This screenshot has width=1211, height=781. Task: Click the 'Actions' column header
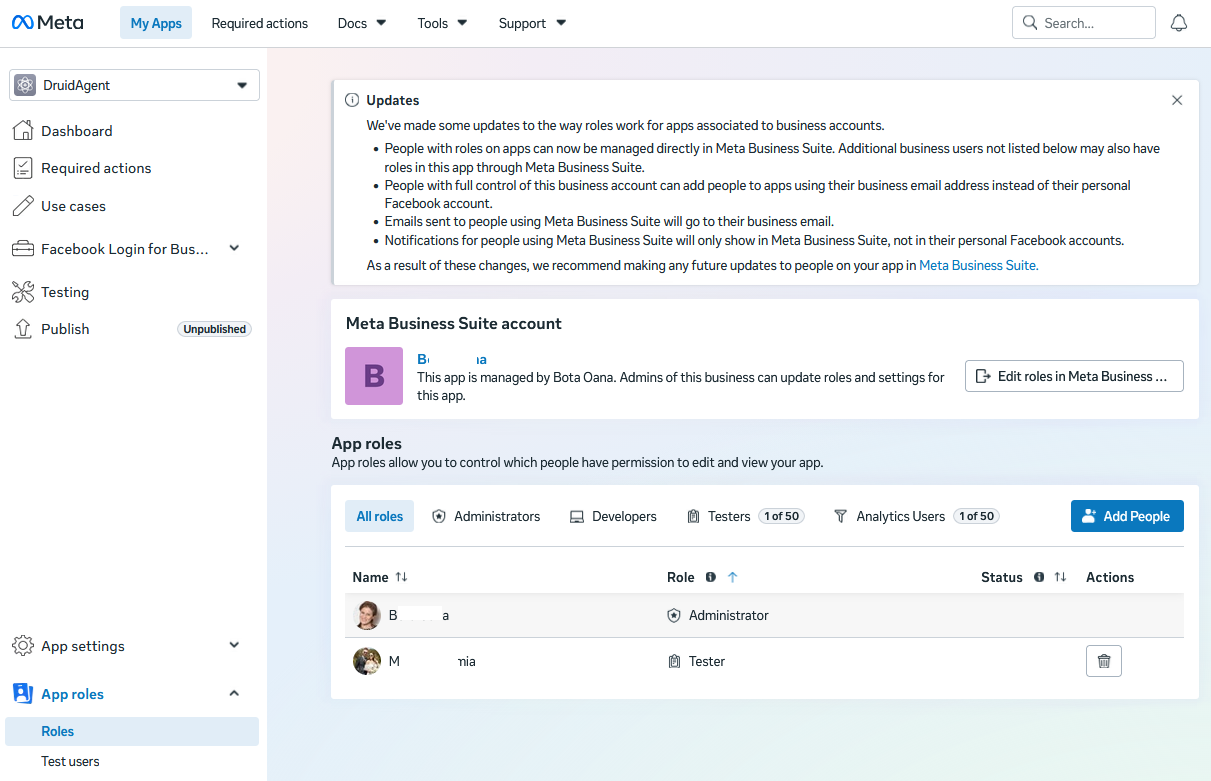tap(1110, 577)
